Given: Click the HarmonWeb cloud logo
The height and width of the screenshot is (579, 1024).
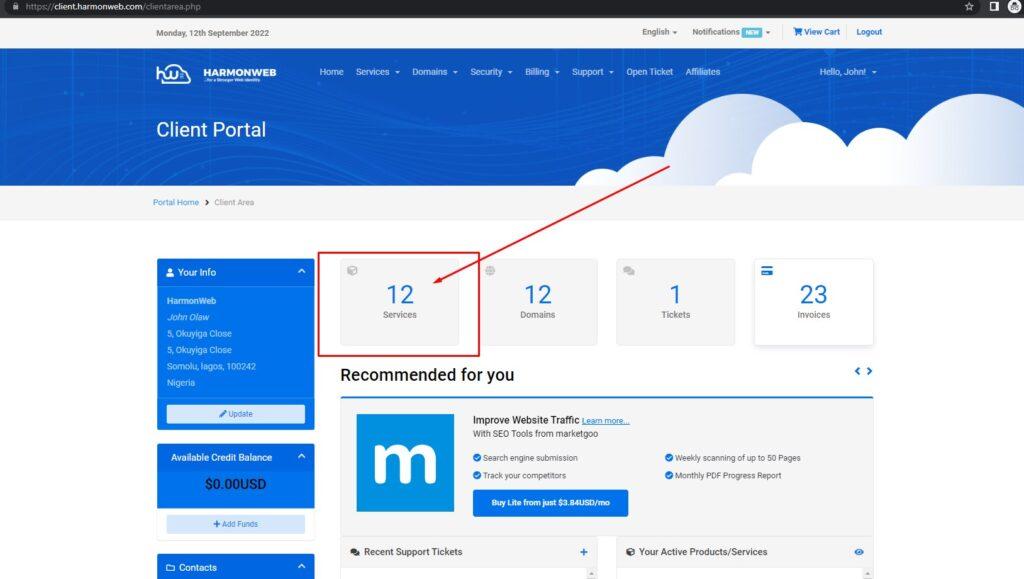Looking at the screenshot, I should click(x=173, y=73).
